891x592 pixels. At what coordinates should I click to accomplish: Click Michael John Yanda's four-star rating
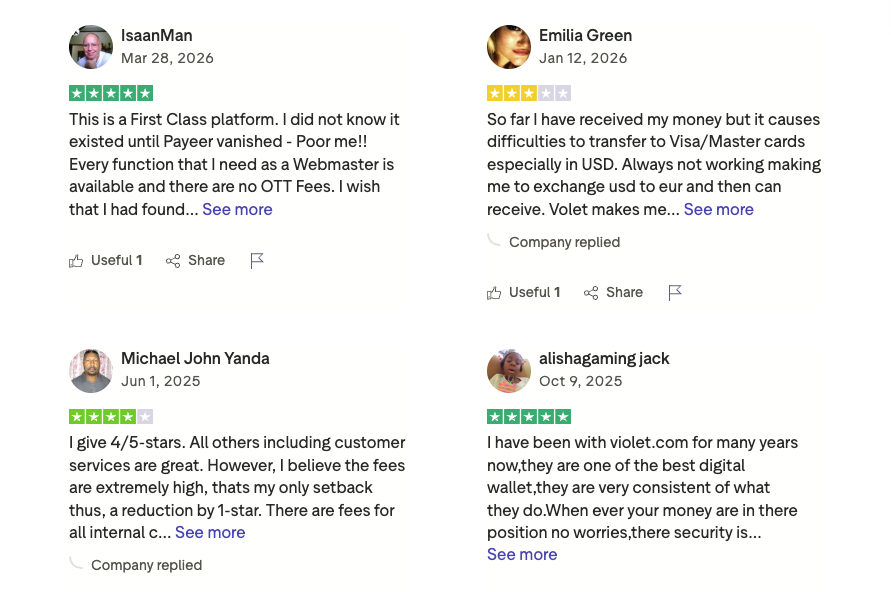click(111, 416)
